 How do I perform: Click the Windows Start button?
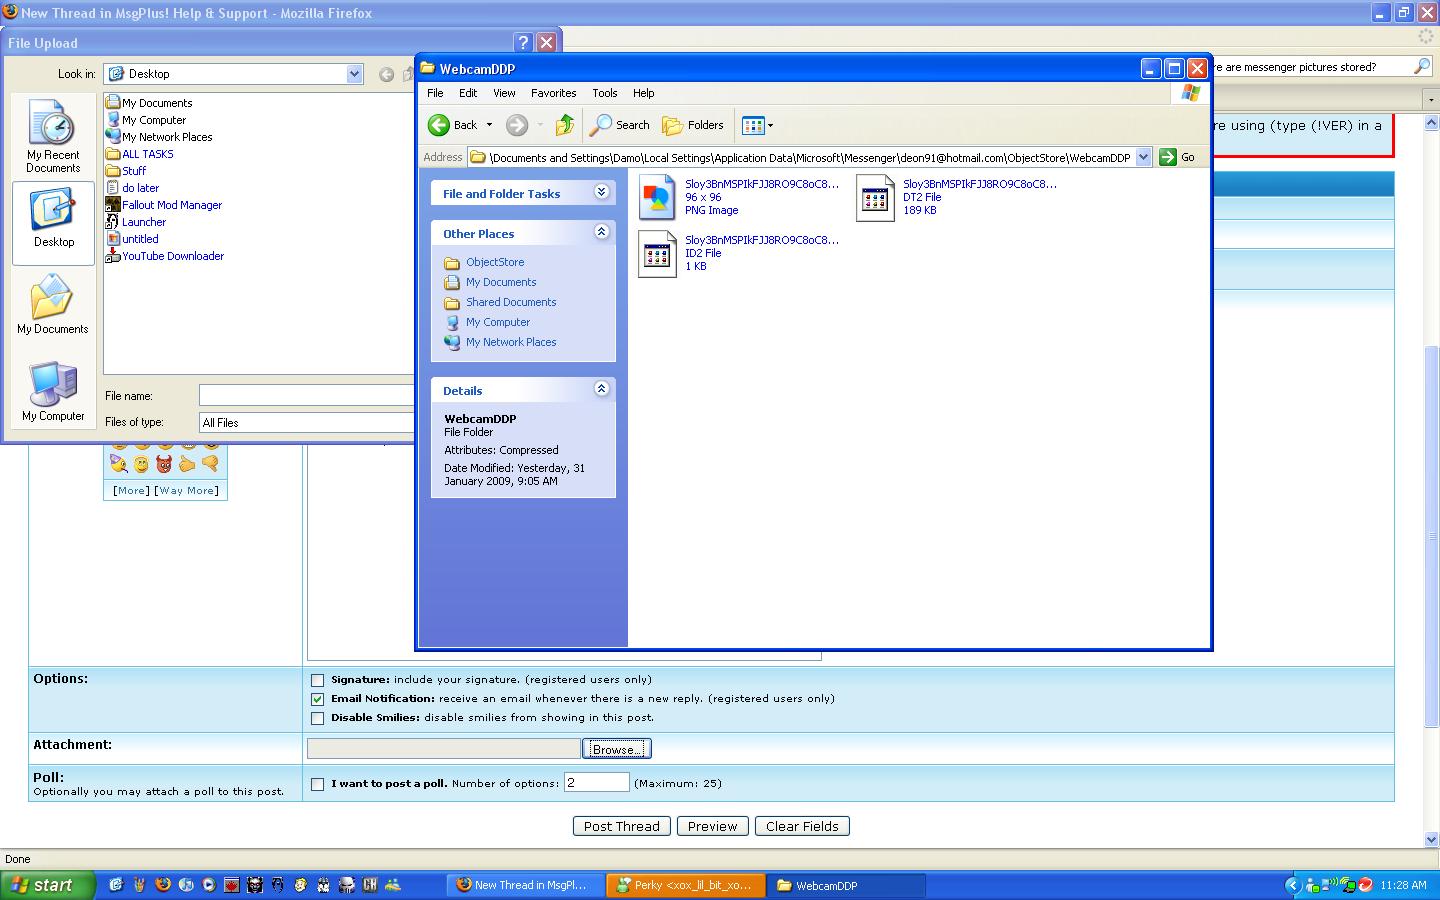coord(46,885)
